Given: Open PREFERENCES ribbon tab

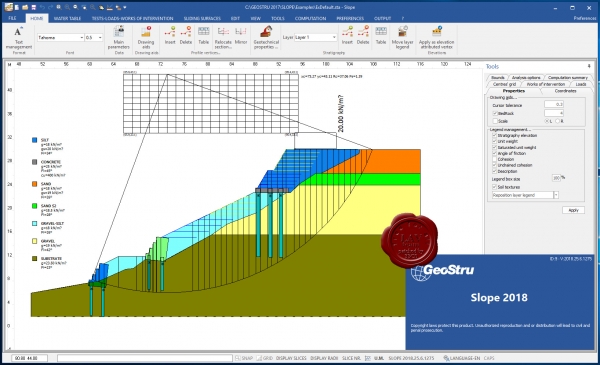Looking at the screenshot, I should (x=350, y=18).
